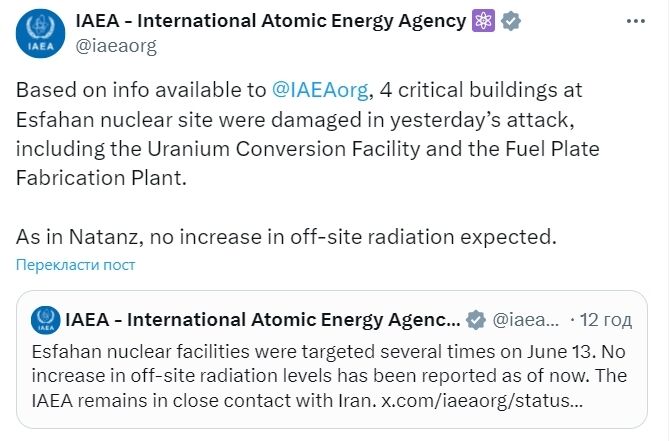
Task: Open the quoted post's small IAEA avatar
Action: click(x=46, y=320)
